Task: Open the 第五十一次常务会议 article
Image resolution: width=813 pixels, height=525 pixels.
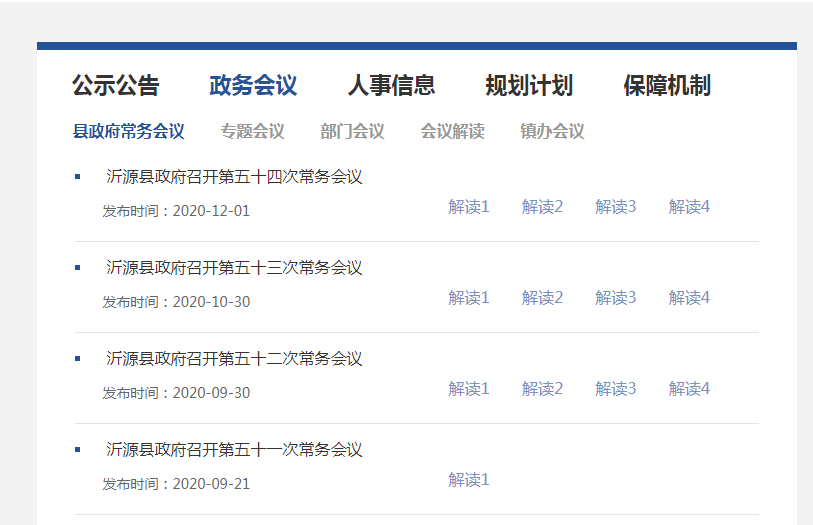Action: [234, 450]
